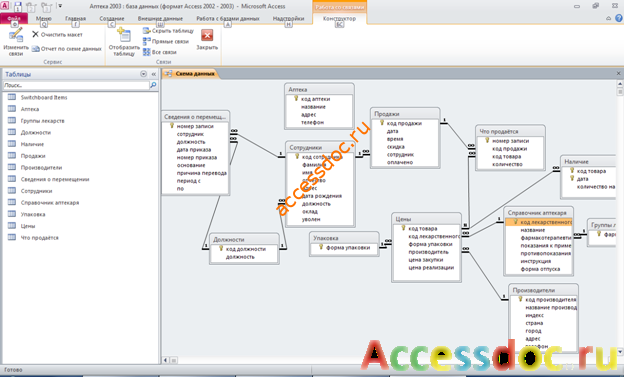Click the search magnifier in the Таблицы pane
The width and height of the screenshot is (624, 377).
pos(153,85)
